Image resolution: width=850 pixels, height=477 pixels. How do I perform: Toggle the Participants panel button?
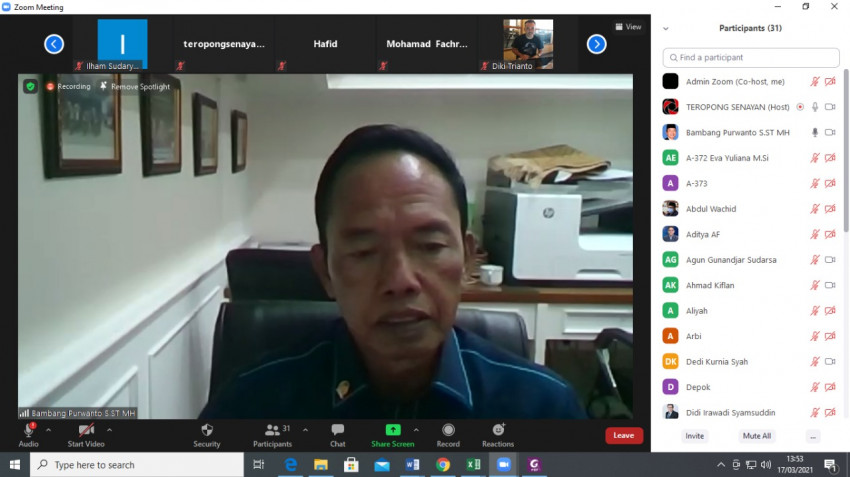click(x=272, y=435)
